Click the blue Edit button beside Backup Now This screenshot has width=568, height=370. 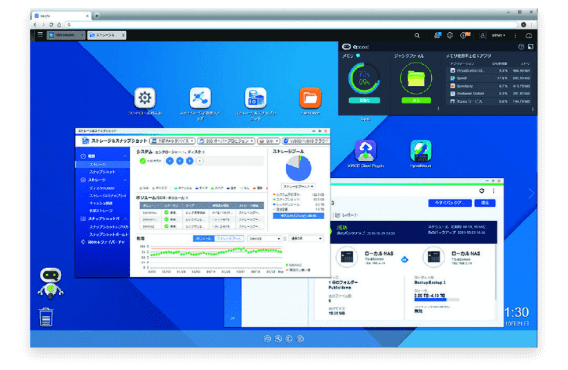pos(485,203)
